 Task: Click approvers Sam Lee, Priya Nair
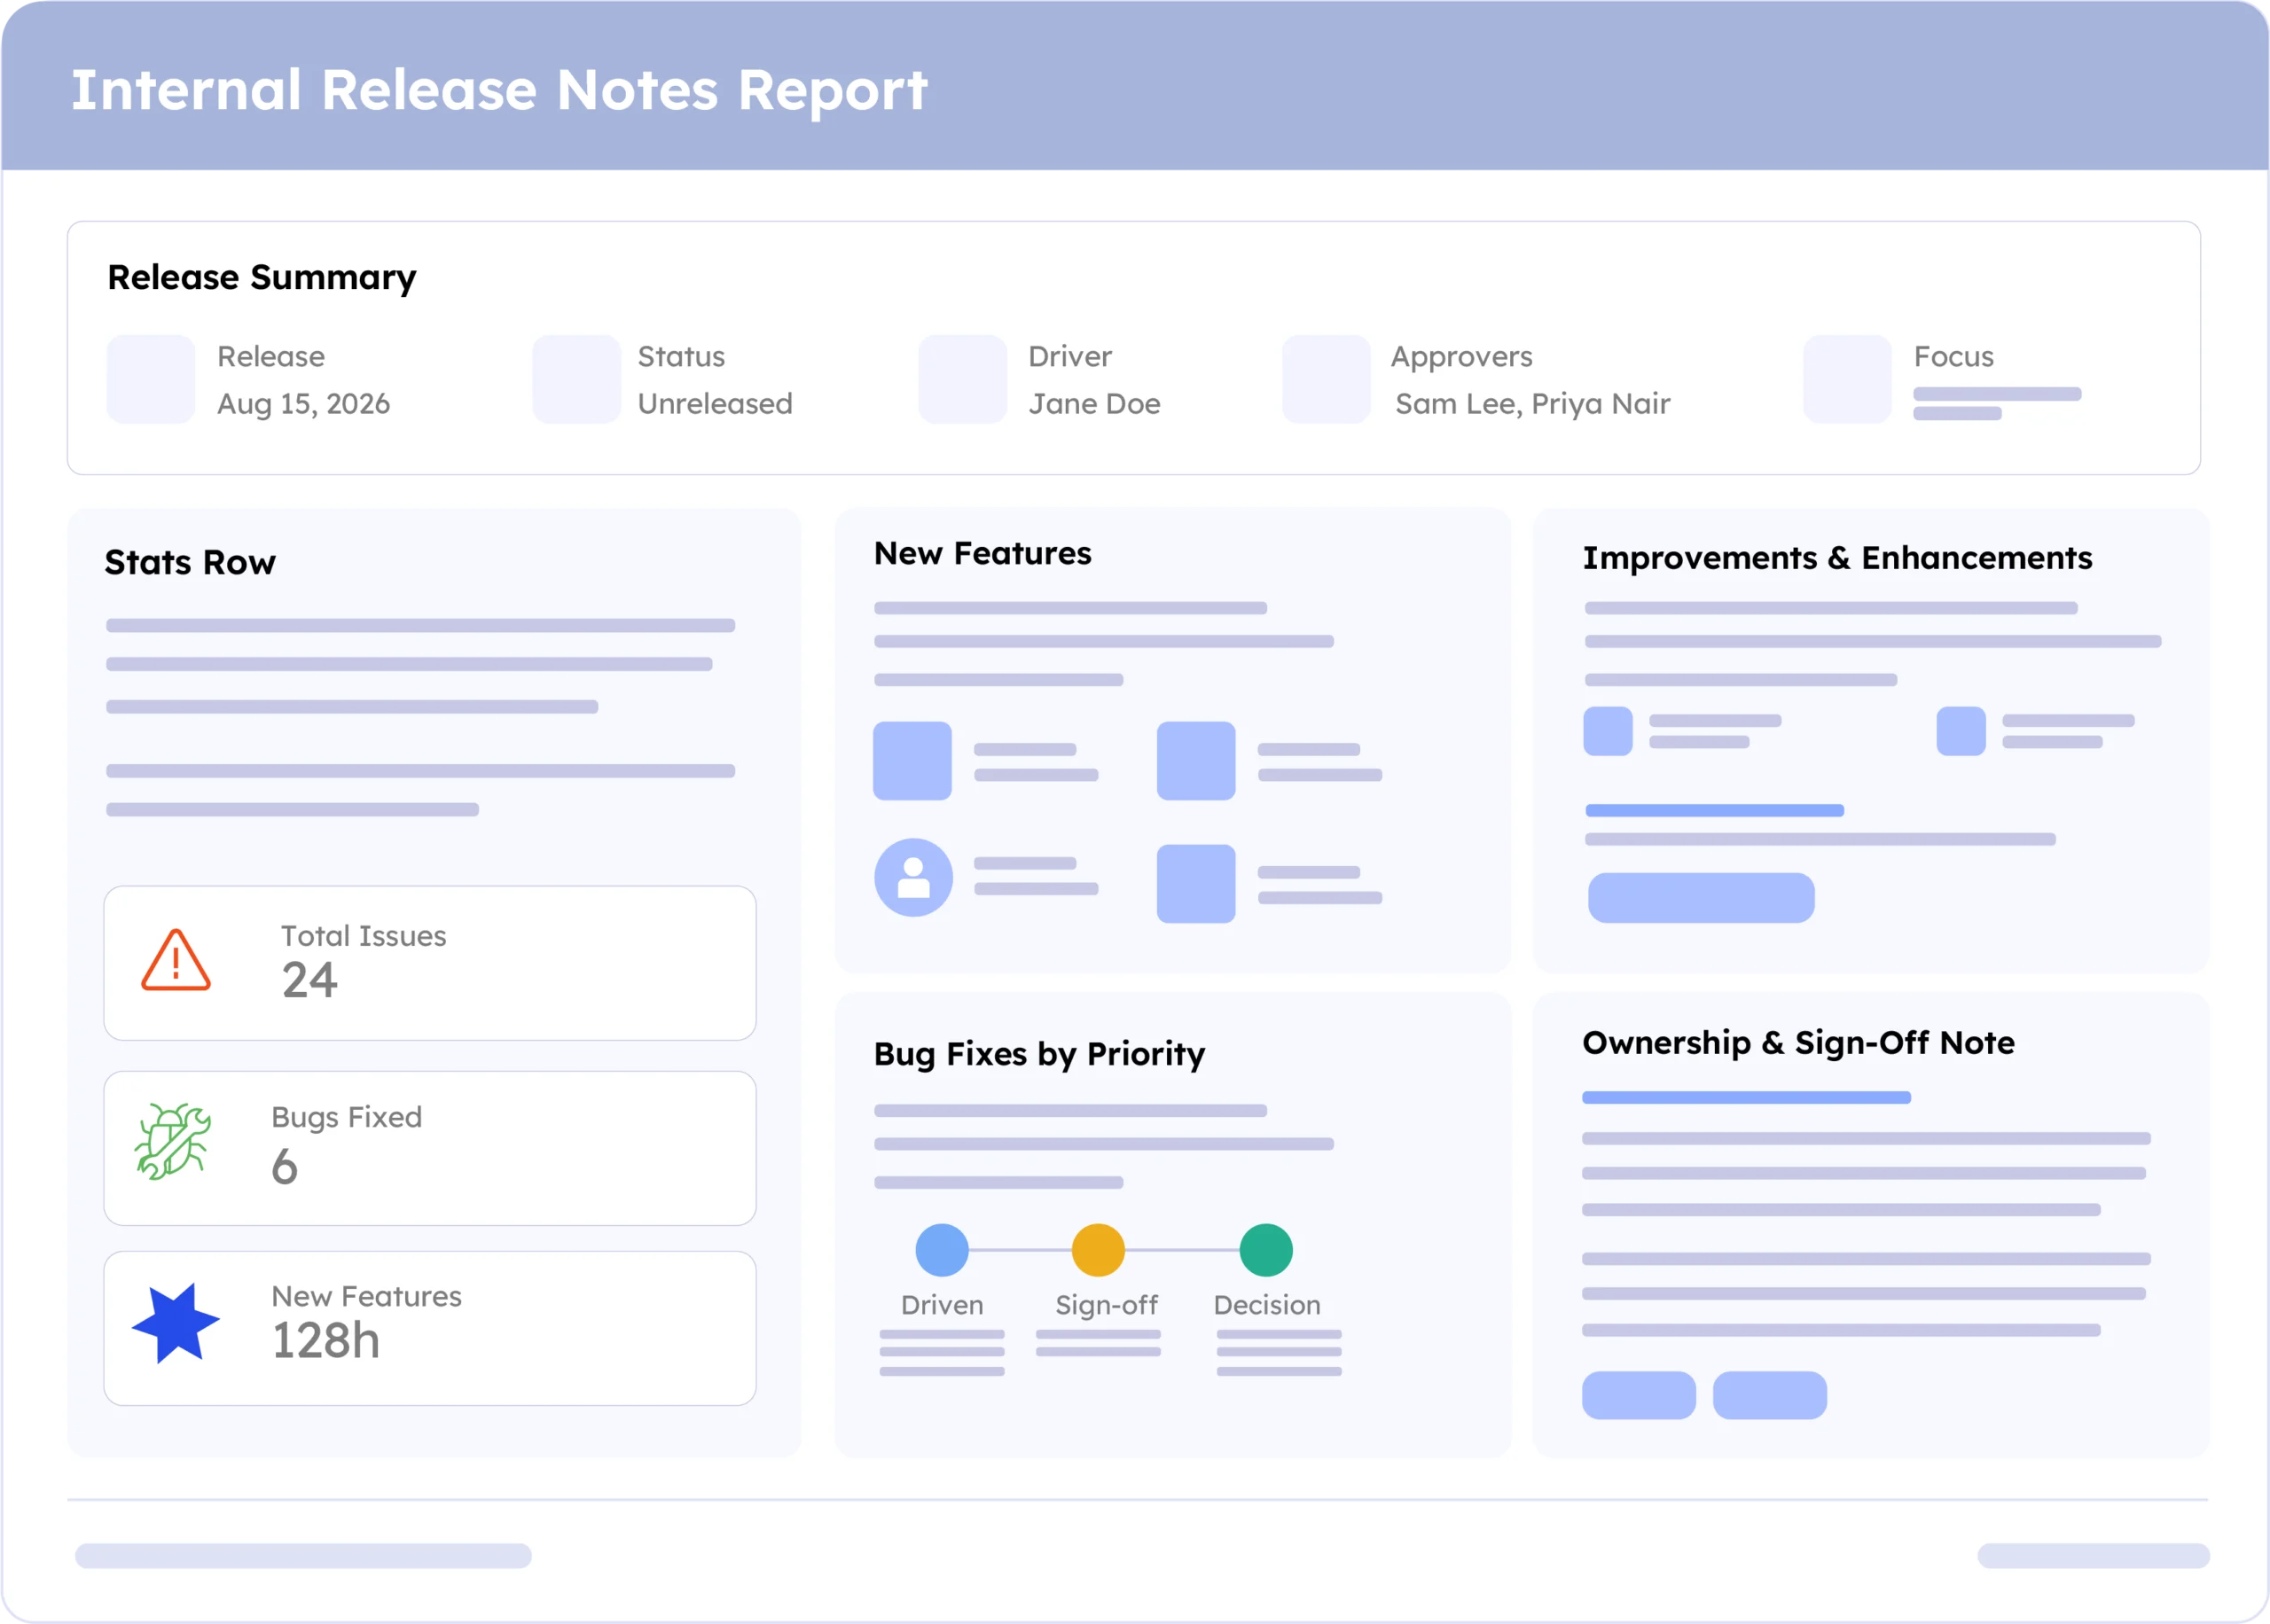1533,404
